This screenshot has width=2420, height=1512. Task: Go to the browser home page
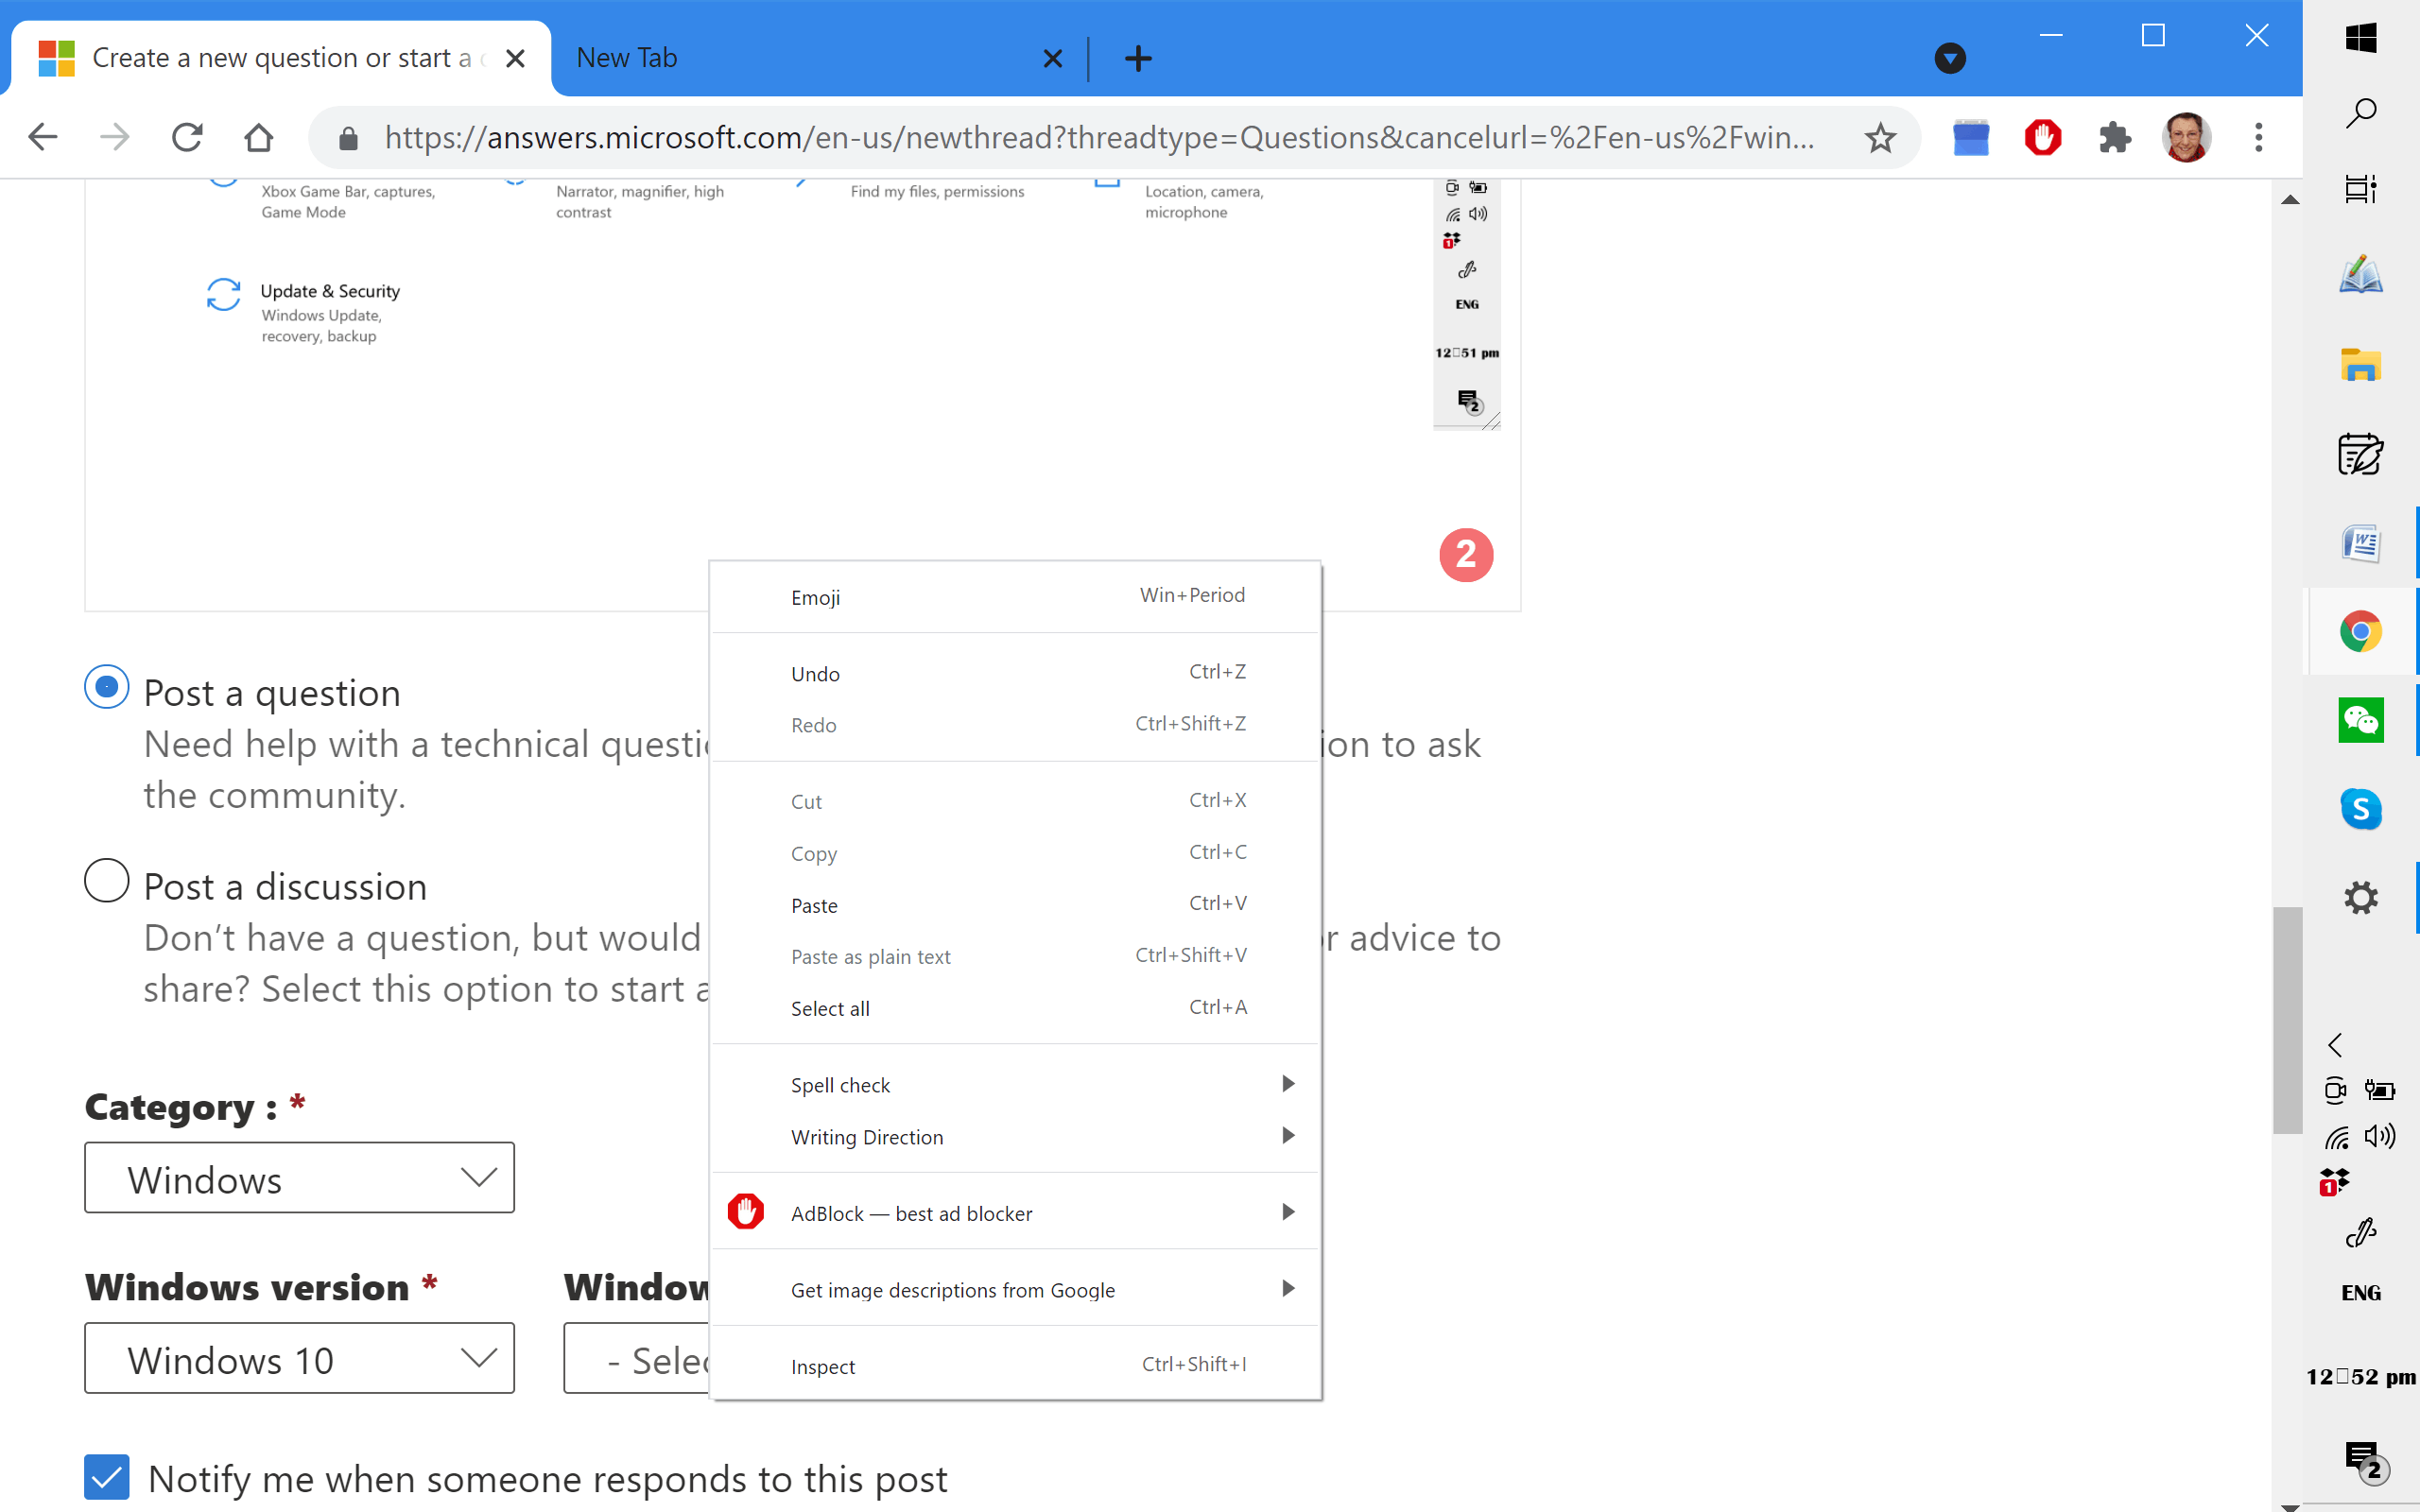click(x=259, y=137)
